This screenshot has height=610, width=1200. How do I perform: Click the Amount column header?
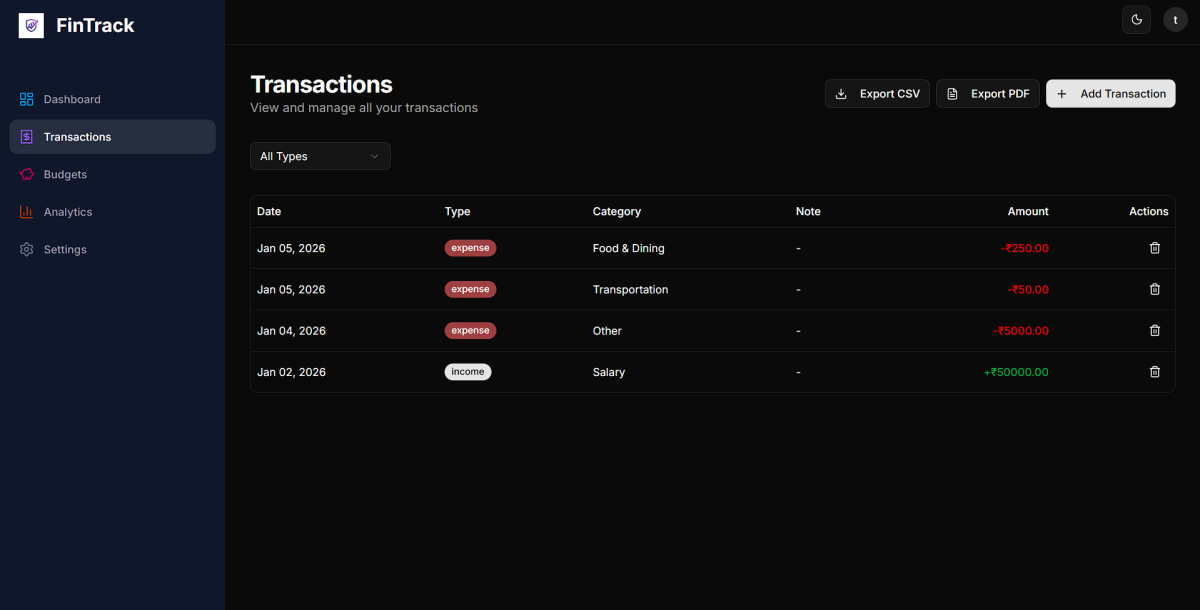point(1028,211)
